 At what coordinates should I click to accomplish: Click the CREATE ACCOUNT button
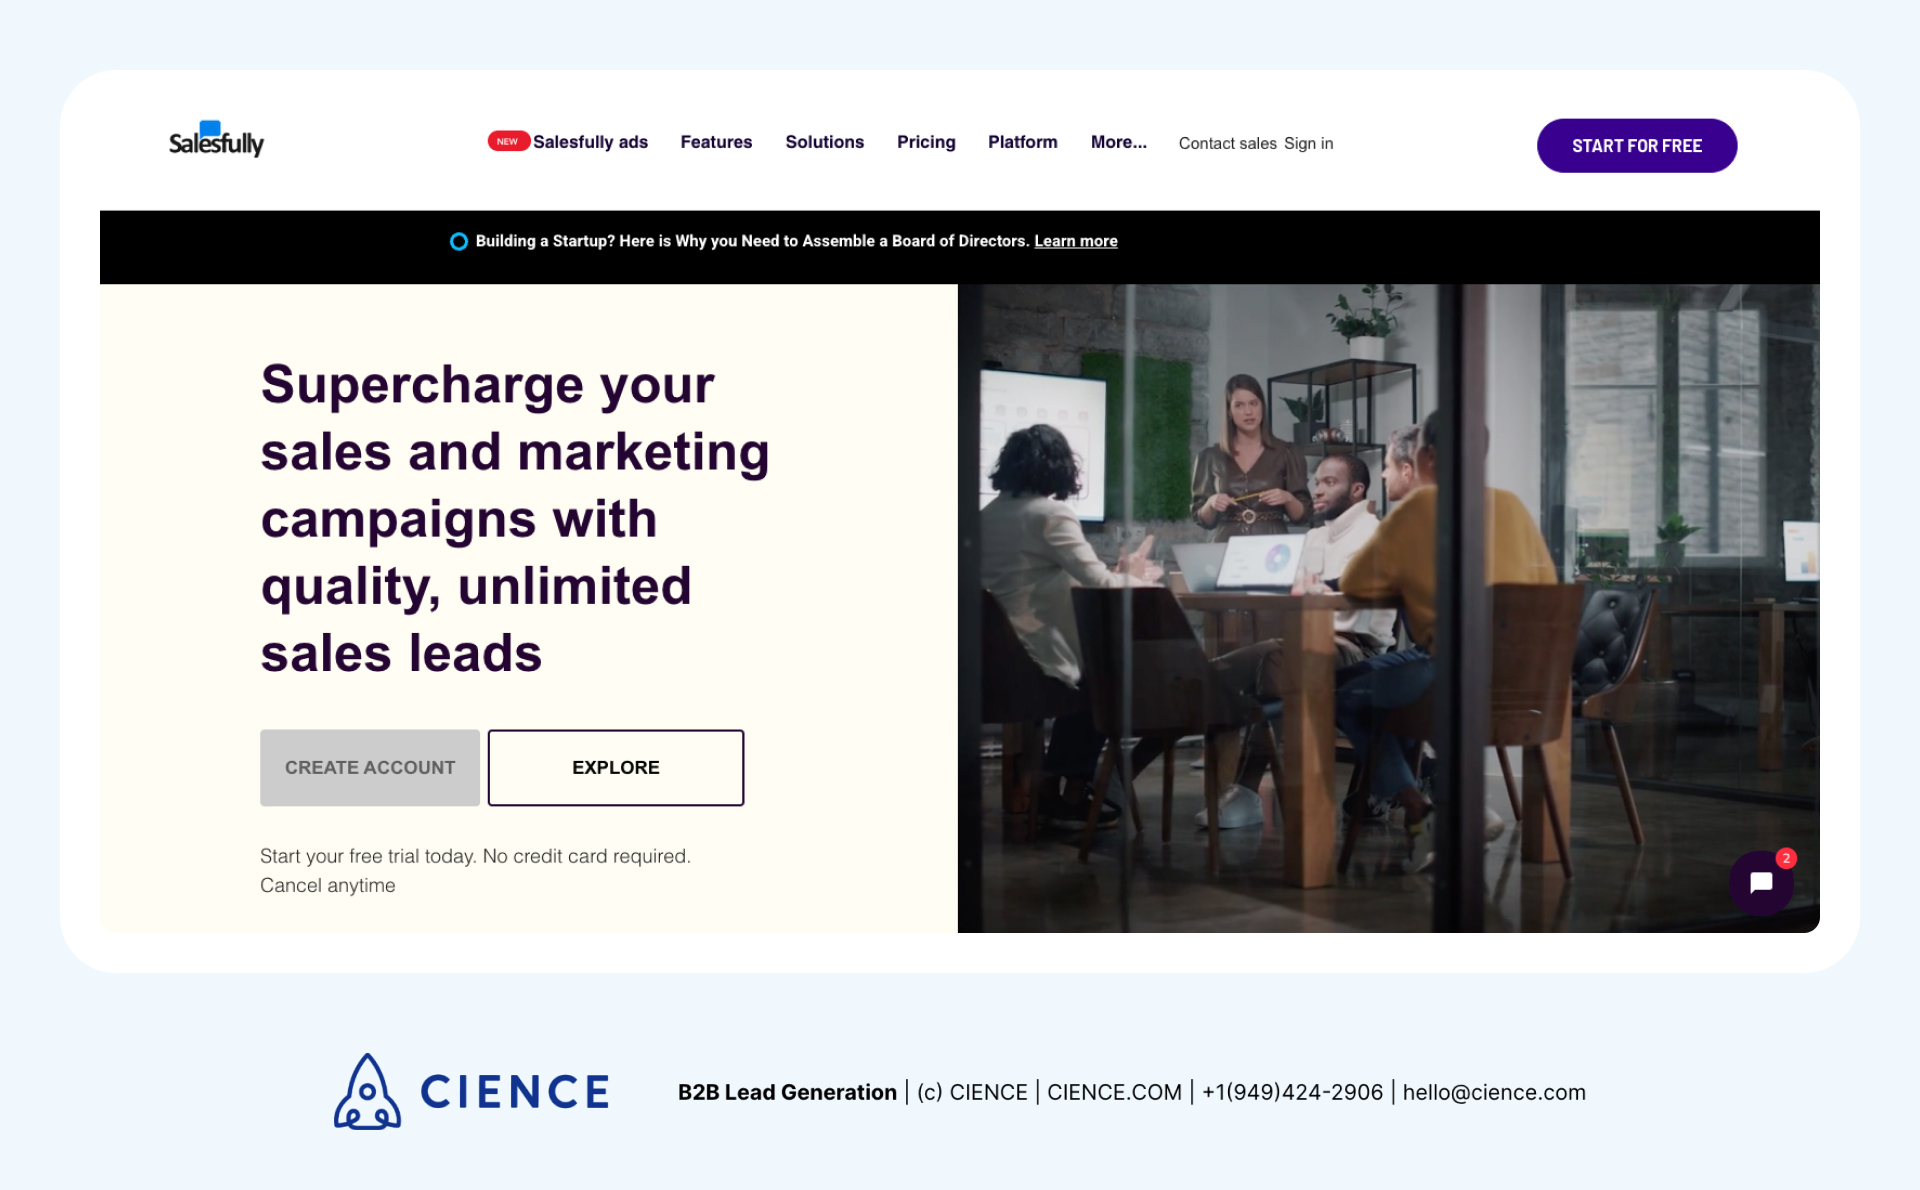pyautogui.click(x=369, y=768)
